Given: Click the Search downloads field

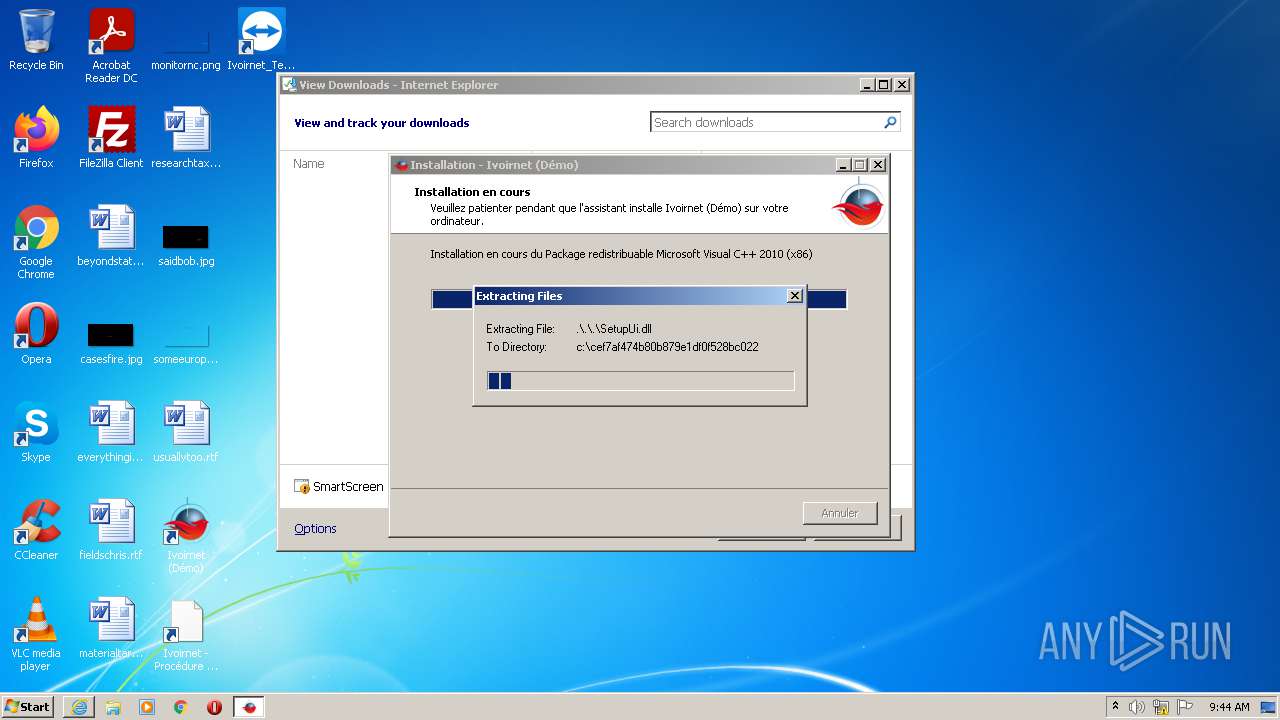Looking at the screenshot, I should pos(766,122).
